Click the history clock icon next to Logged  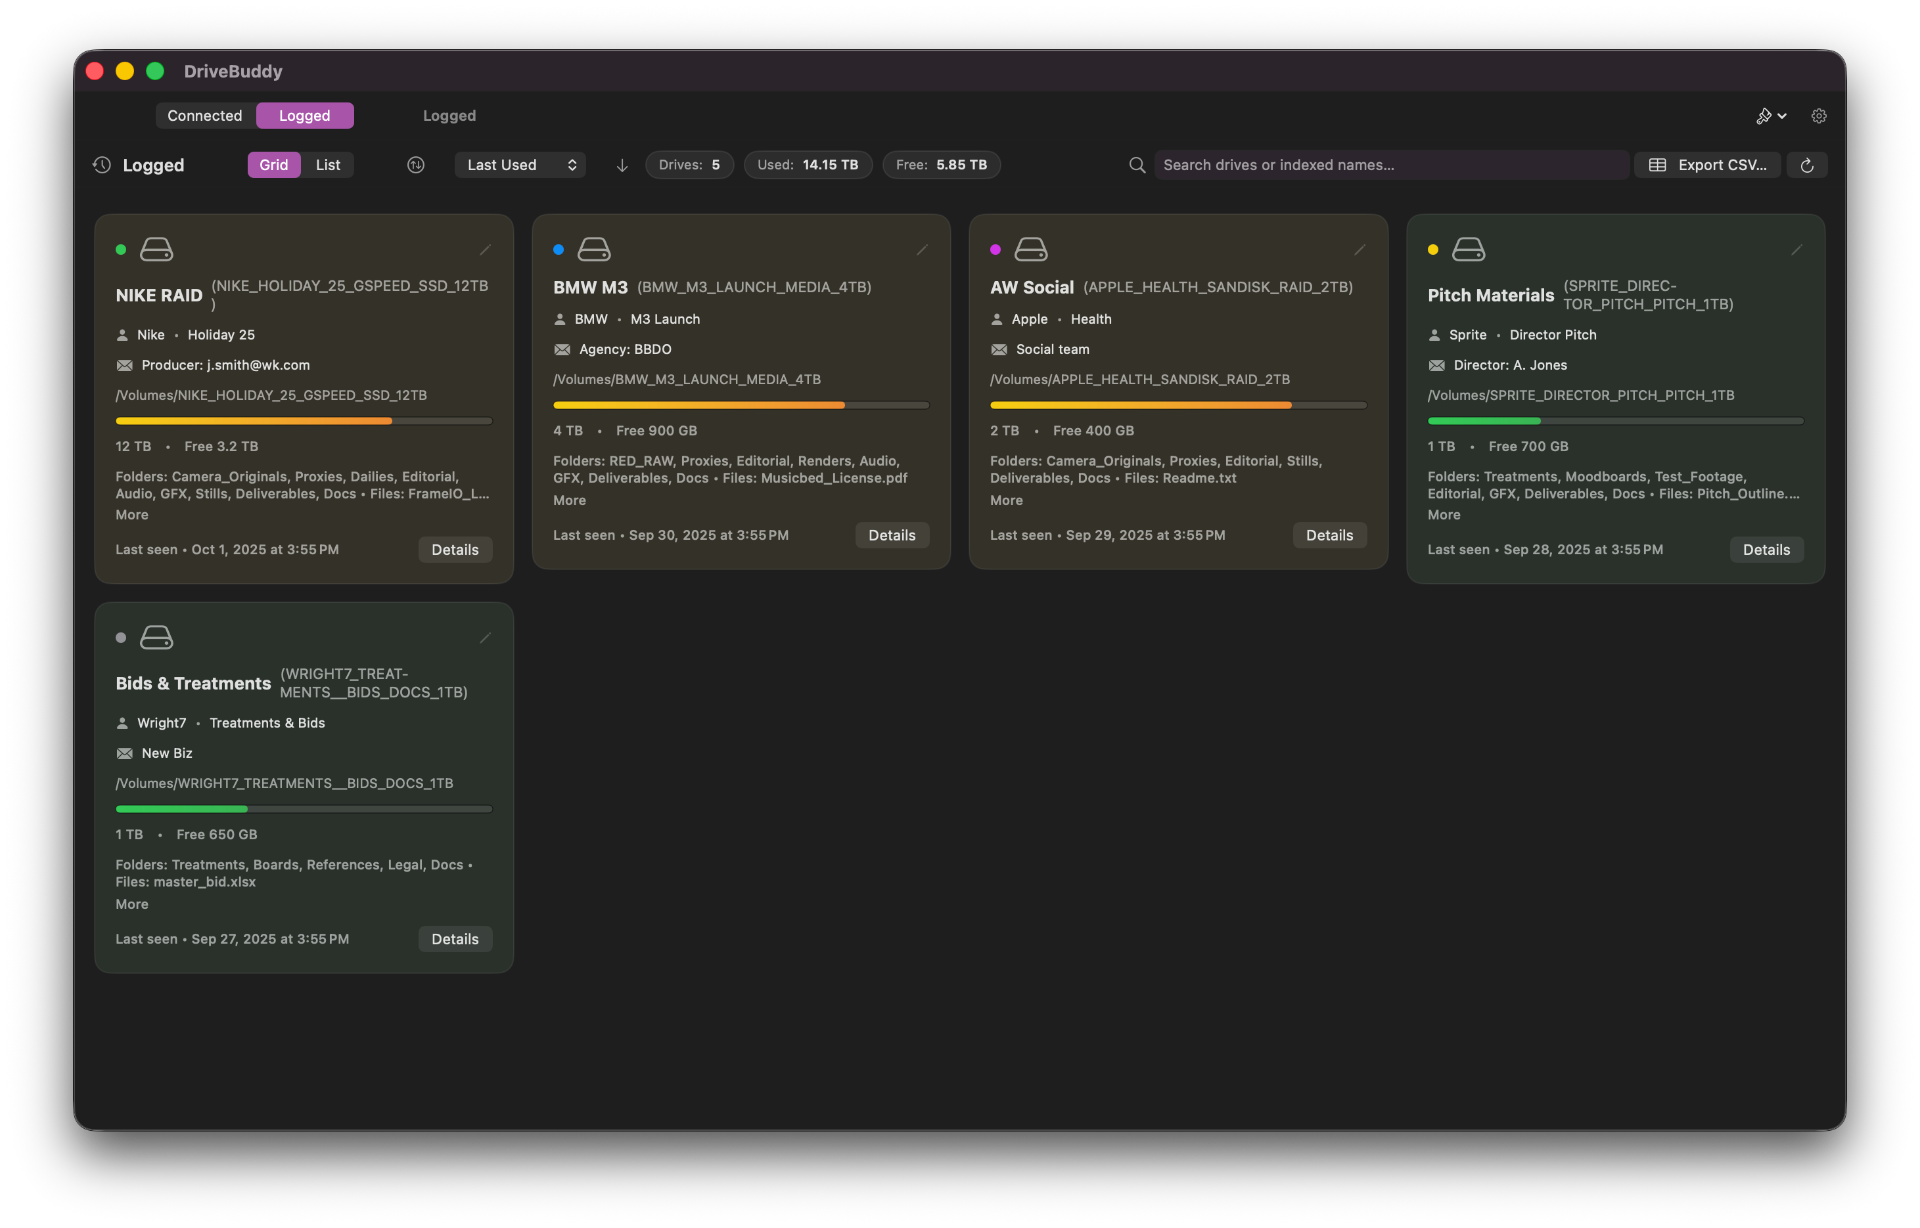coord(101,165)
